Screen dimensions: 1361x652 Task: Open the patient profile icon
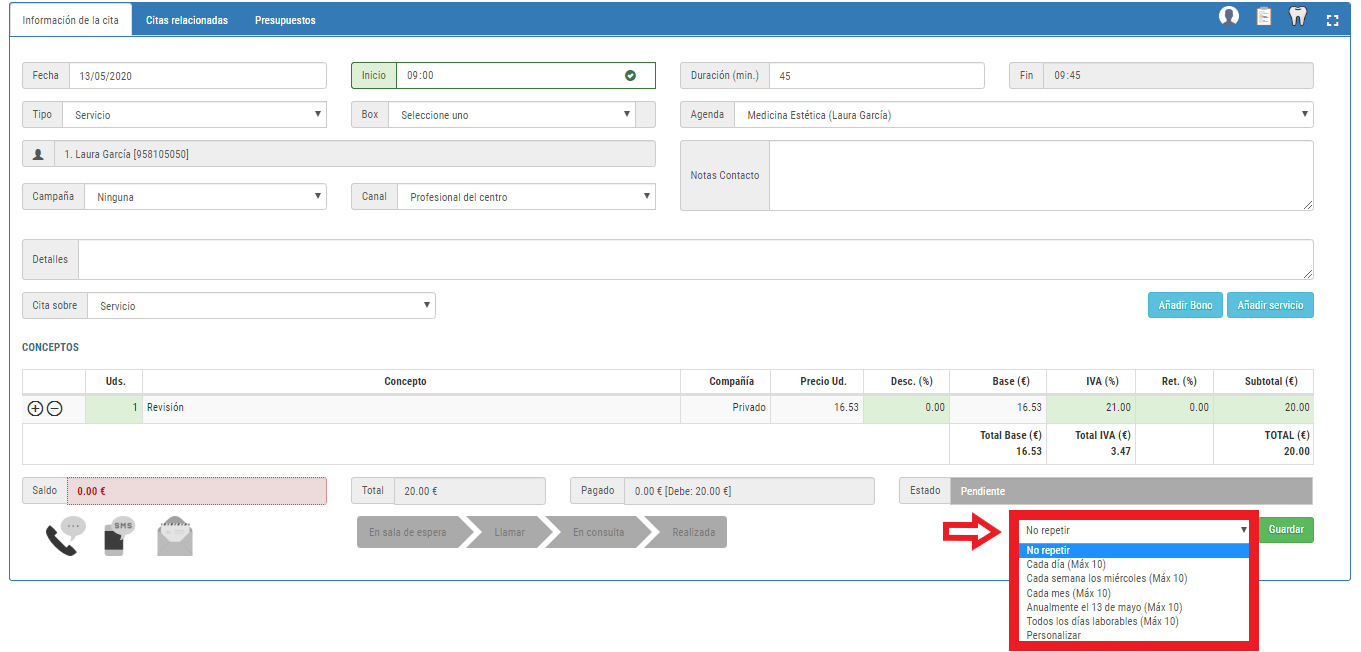click(1229, 17)
